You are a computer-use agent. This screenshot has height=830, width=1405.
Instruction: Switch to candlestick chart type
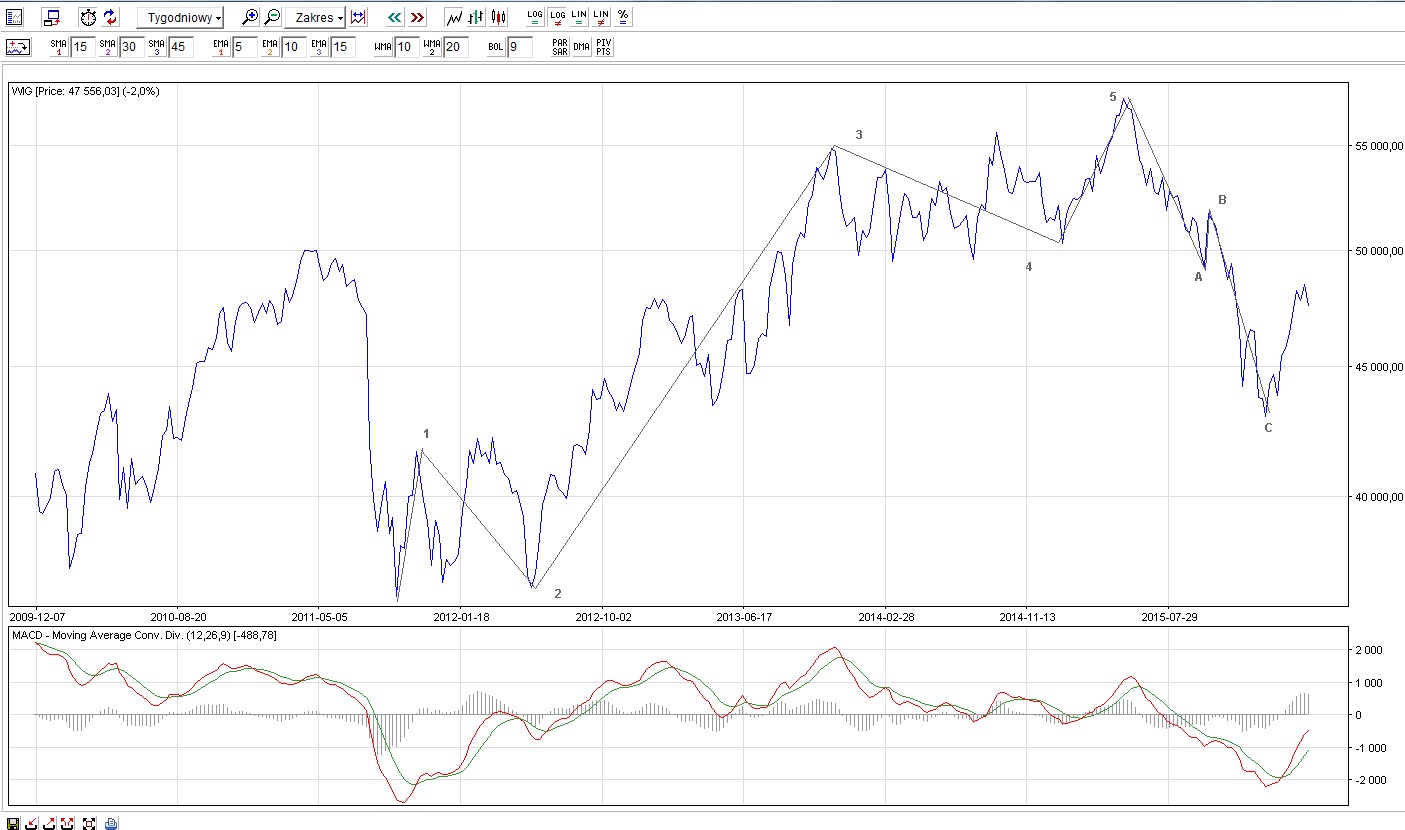(x=498, y=17)
